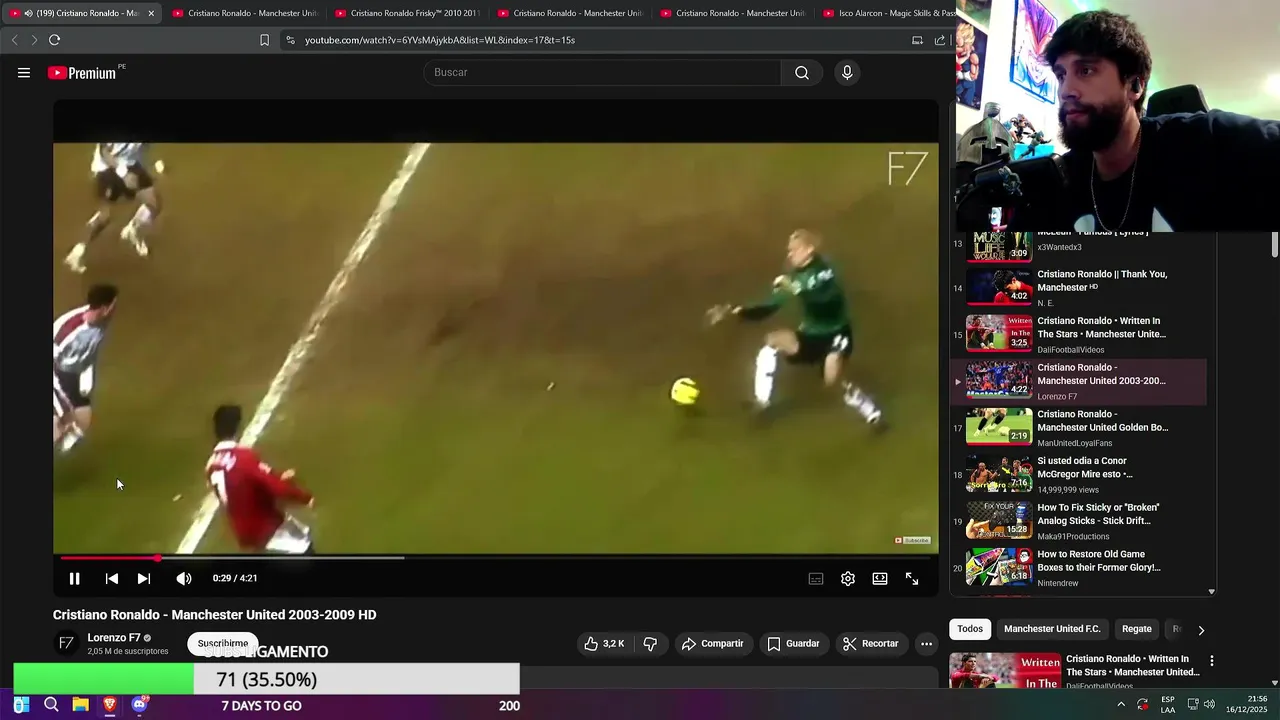Click Recortar to clip video
1280x720 pixels.
tap(870, 644)
